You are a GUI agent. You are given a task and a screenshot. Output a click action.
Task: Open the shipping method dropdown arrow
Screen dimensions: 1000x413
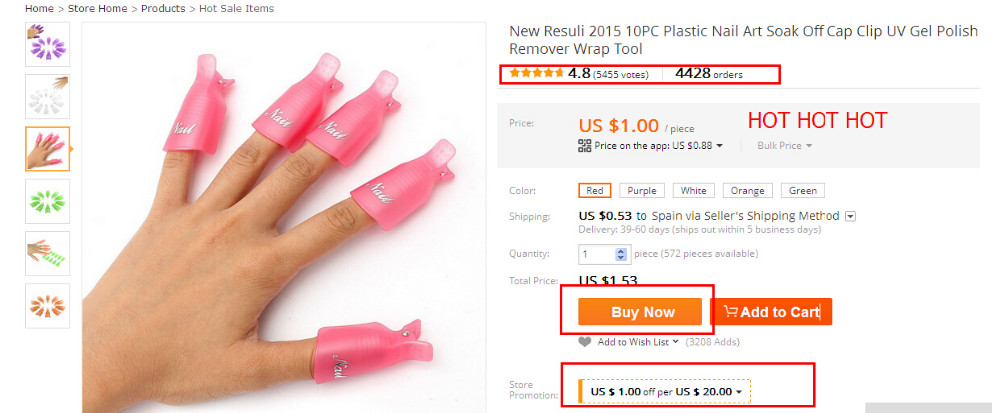pos(850,216)
